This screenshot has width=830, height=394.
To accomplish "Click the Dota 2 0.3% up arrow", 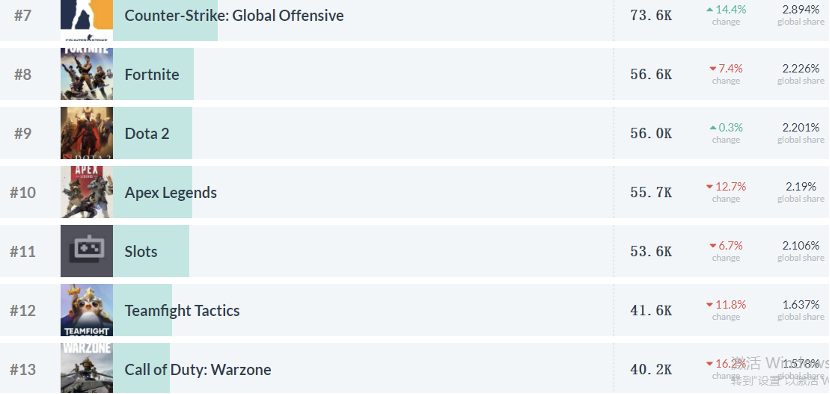I will click(712, 128).
